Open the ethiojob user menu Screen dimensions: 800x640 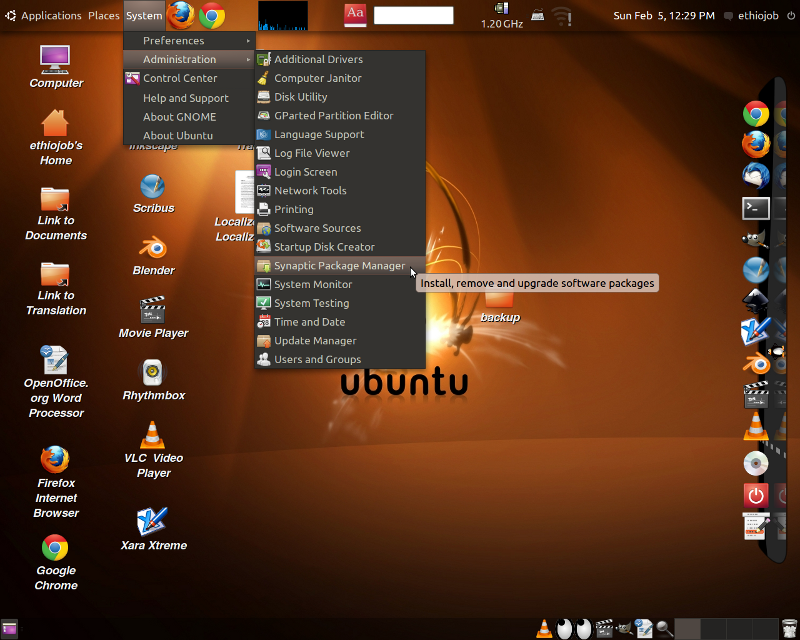pos(752,16)
